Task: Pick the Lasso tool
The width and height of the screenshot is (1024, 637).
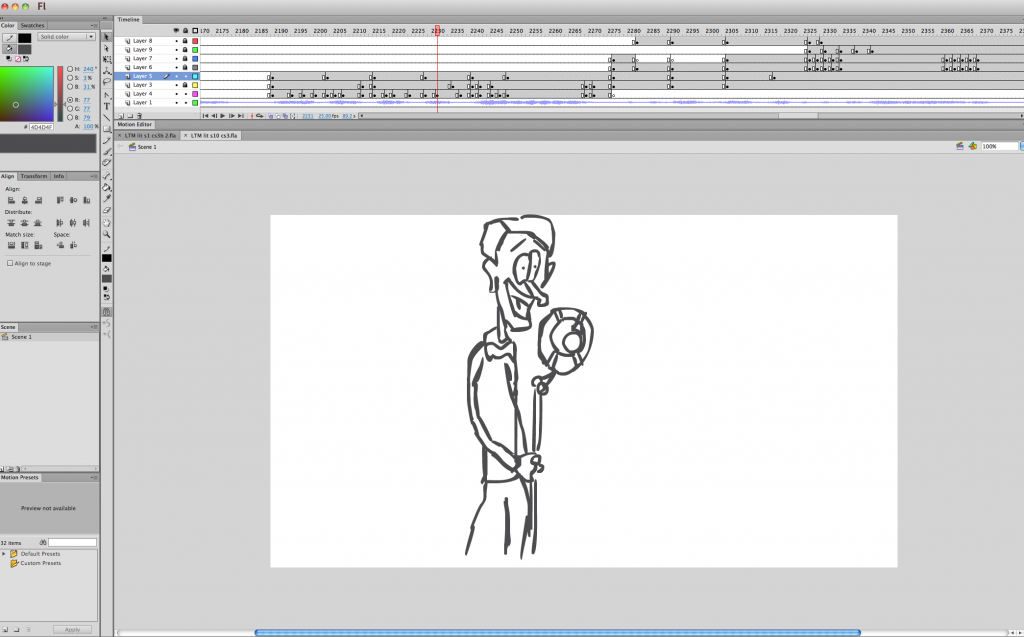Action: pos(106,82)
